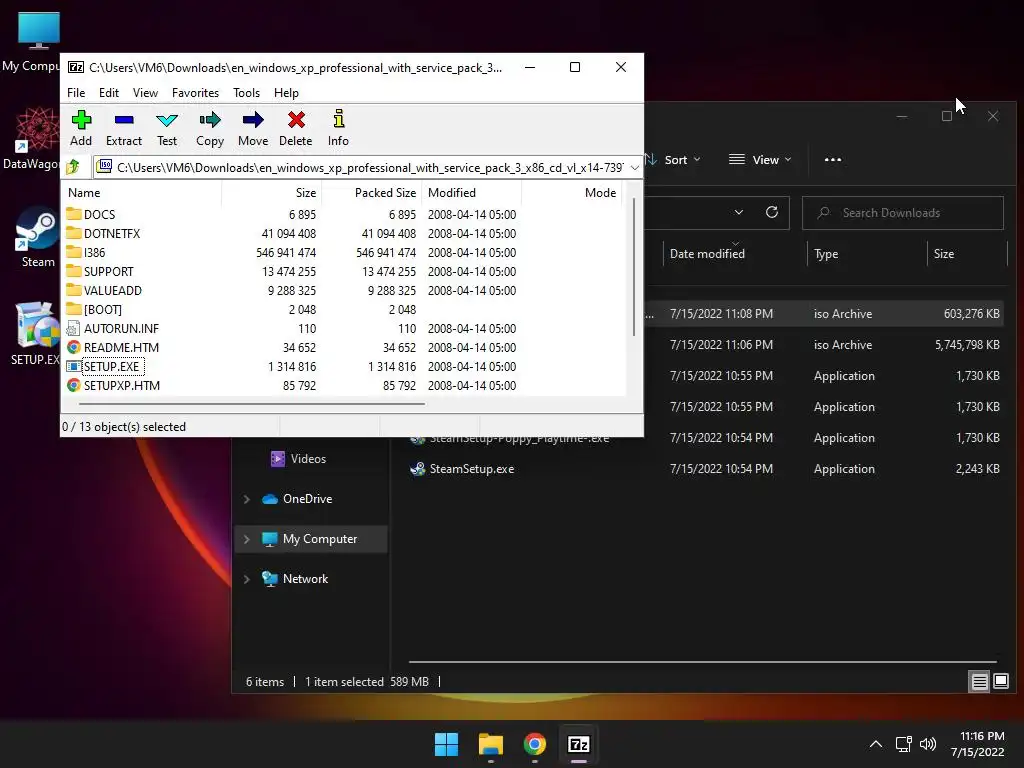This screenshot has height=768, width=1024.
Task: Refresh the File Explorer folder
Action: [x=772, y=212]
